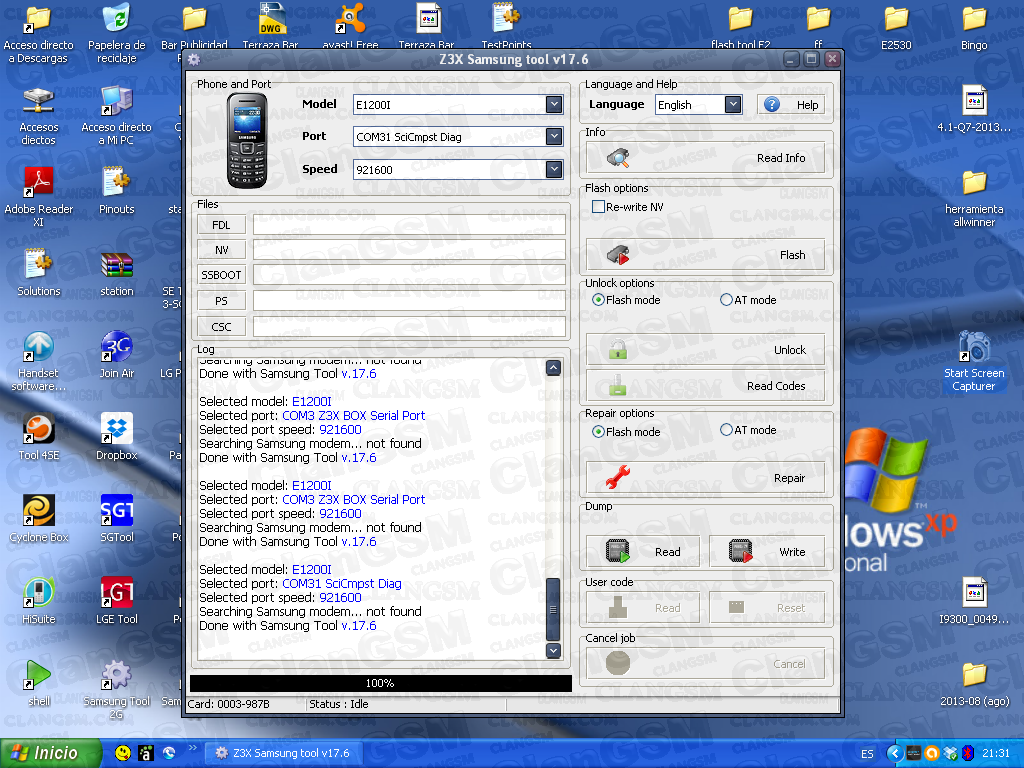Select AT mode under Repair options
The image size is (1024, 768).
[726, 430]
